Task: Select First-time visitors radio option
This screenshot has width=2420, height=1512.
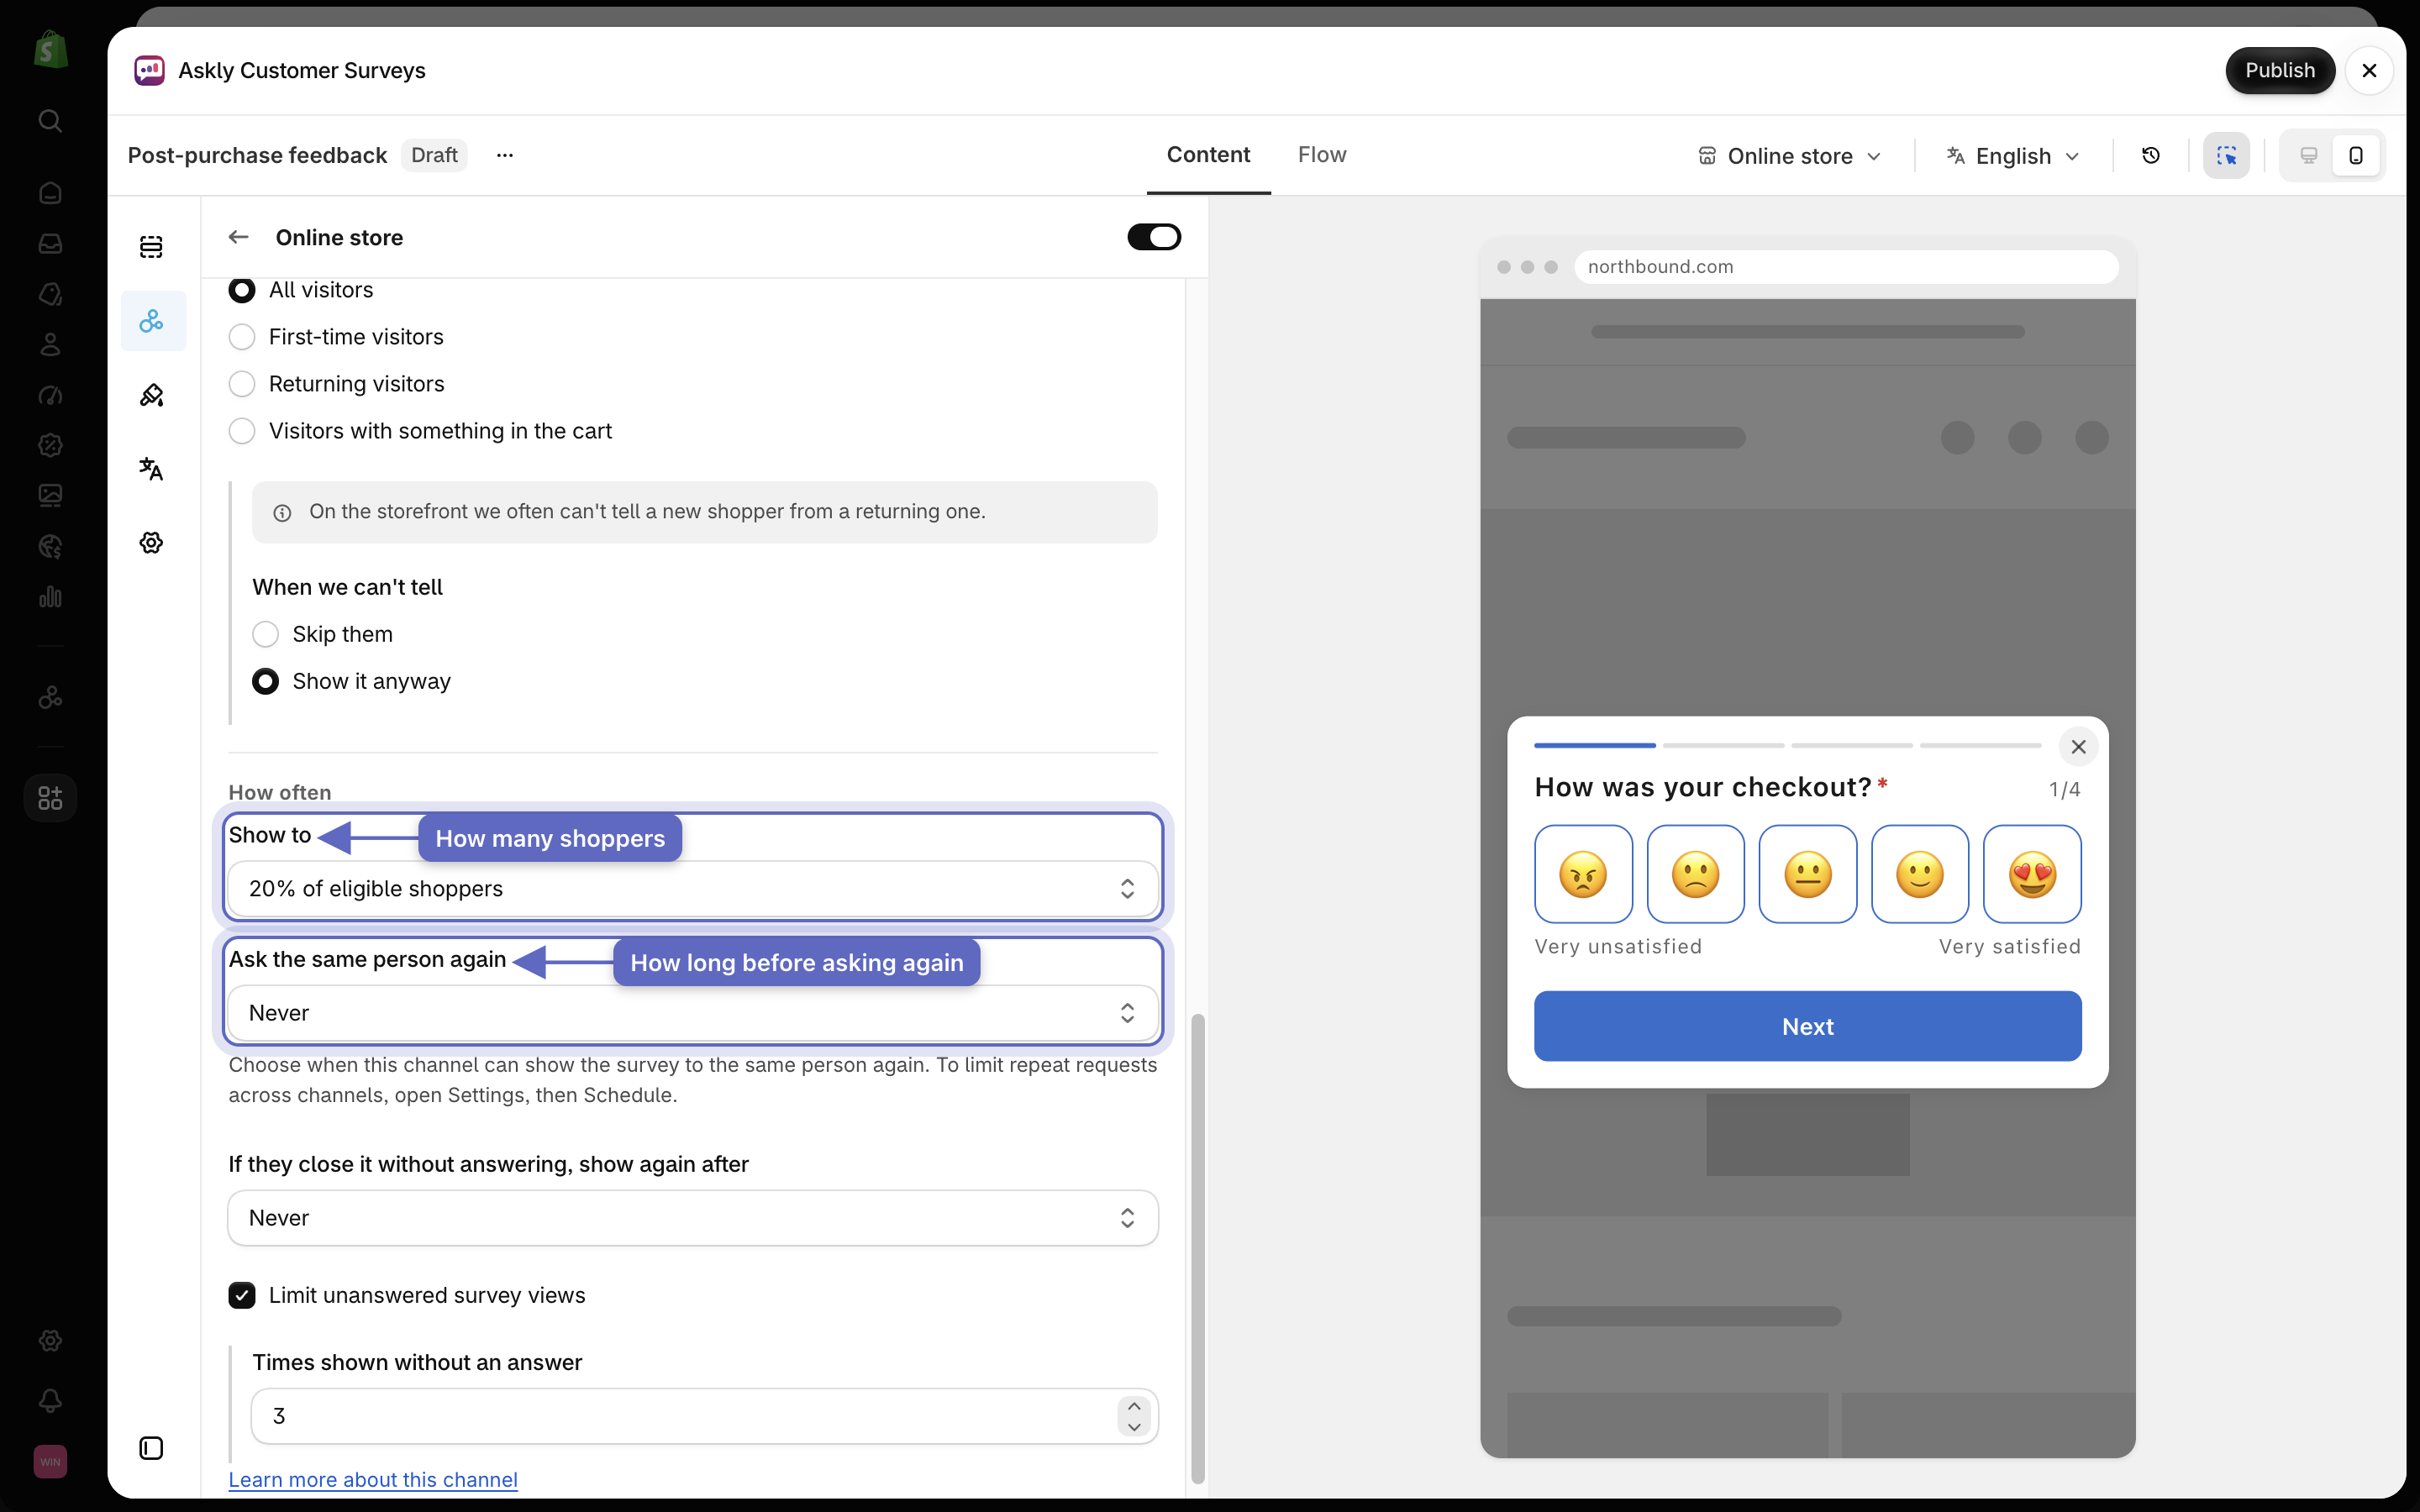Action: [242, 337]
